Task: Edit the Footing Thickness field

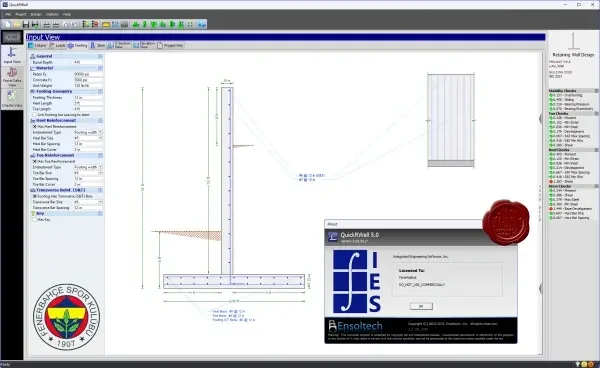Action: point(88,98)
